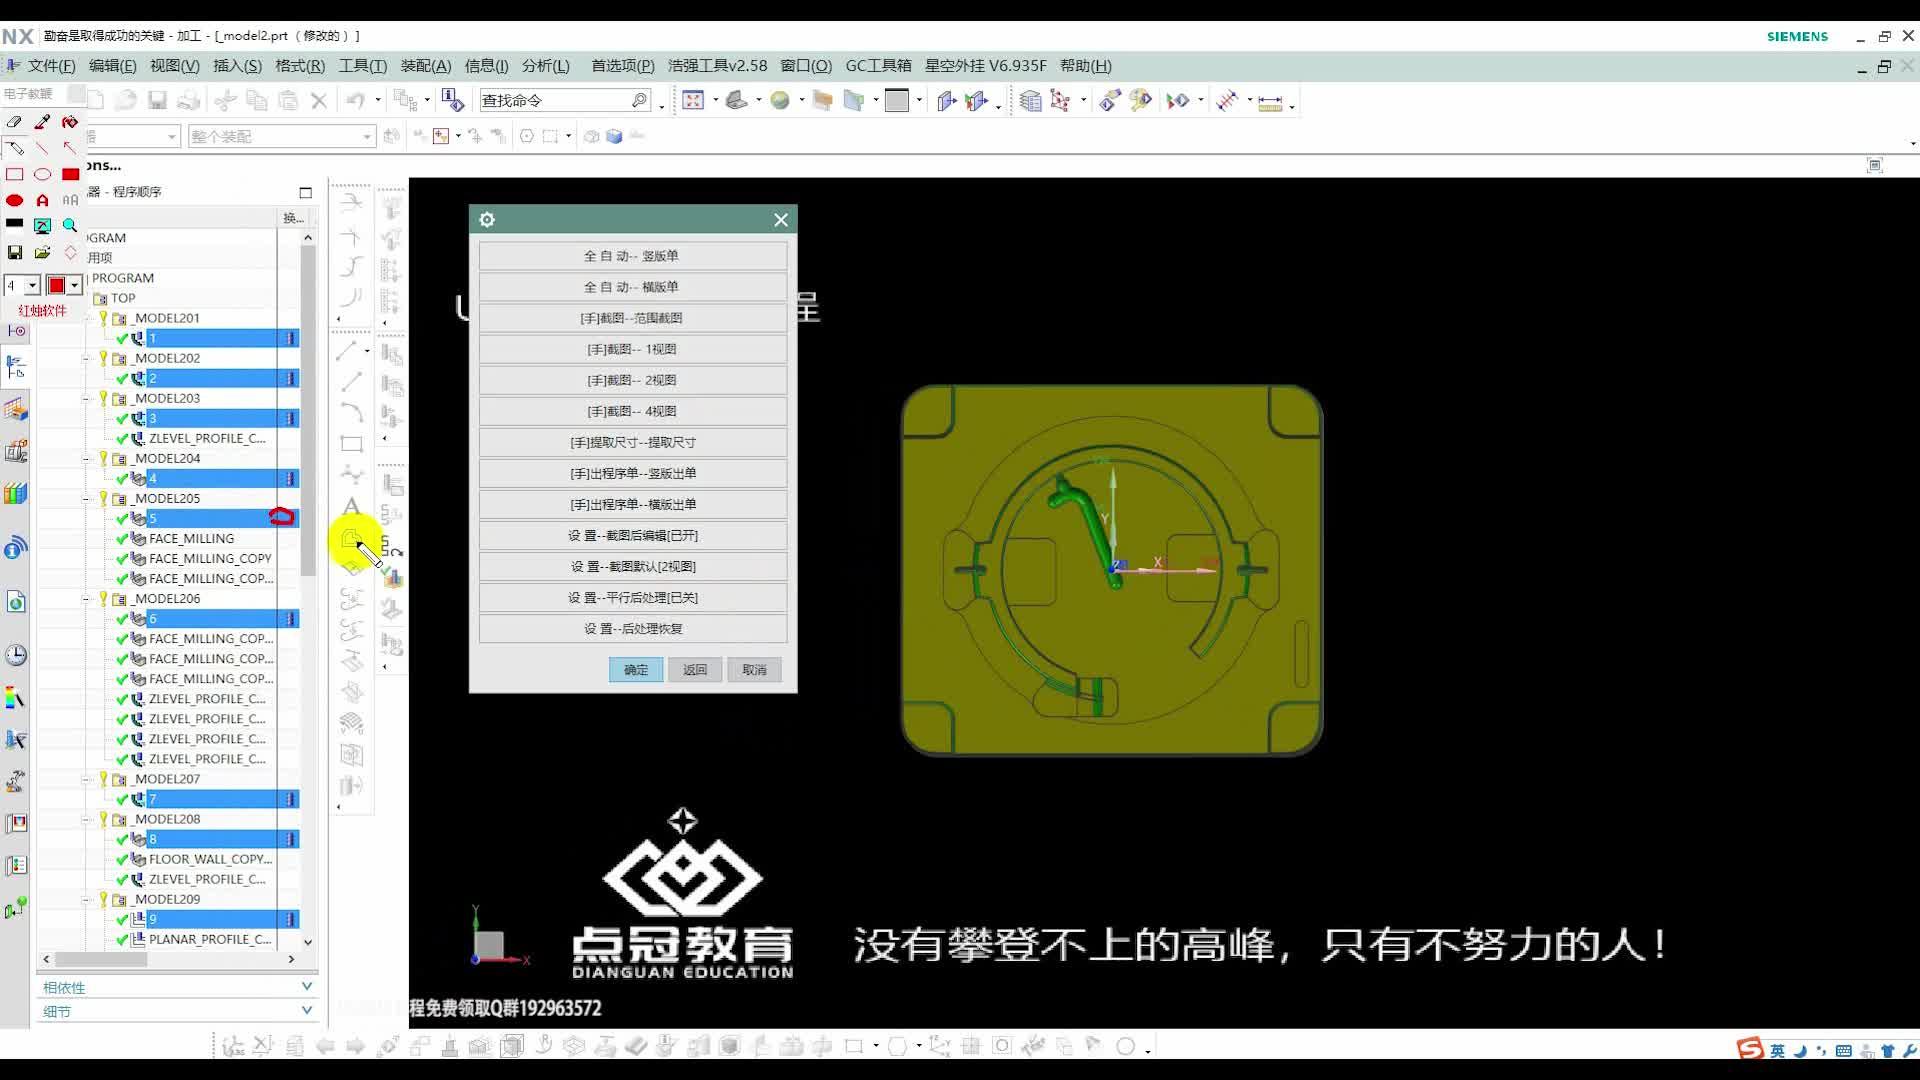This screenshot has width=1920, height=1080.
Task: Click the cyan magnifier zoom tool
Action: tap(70, 226)
